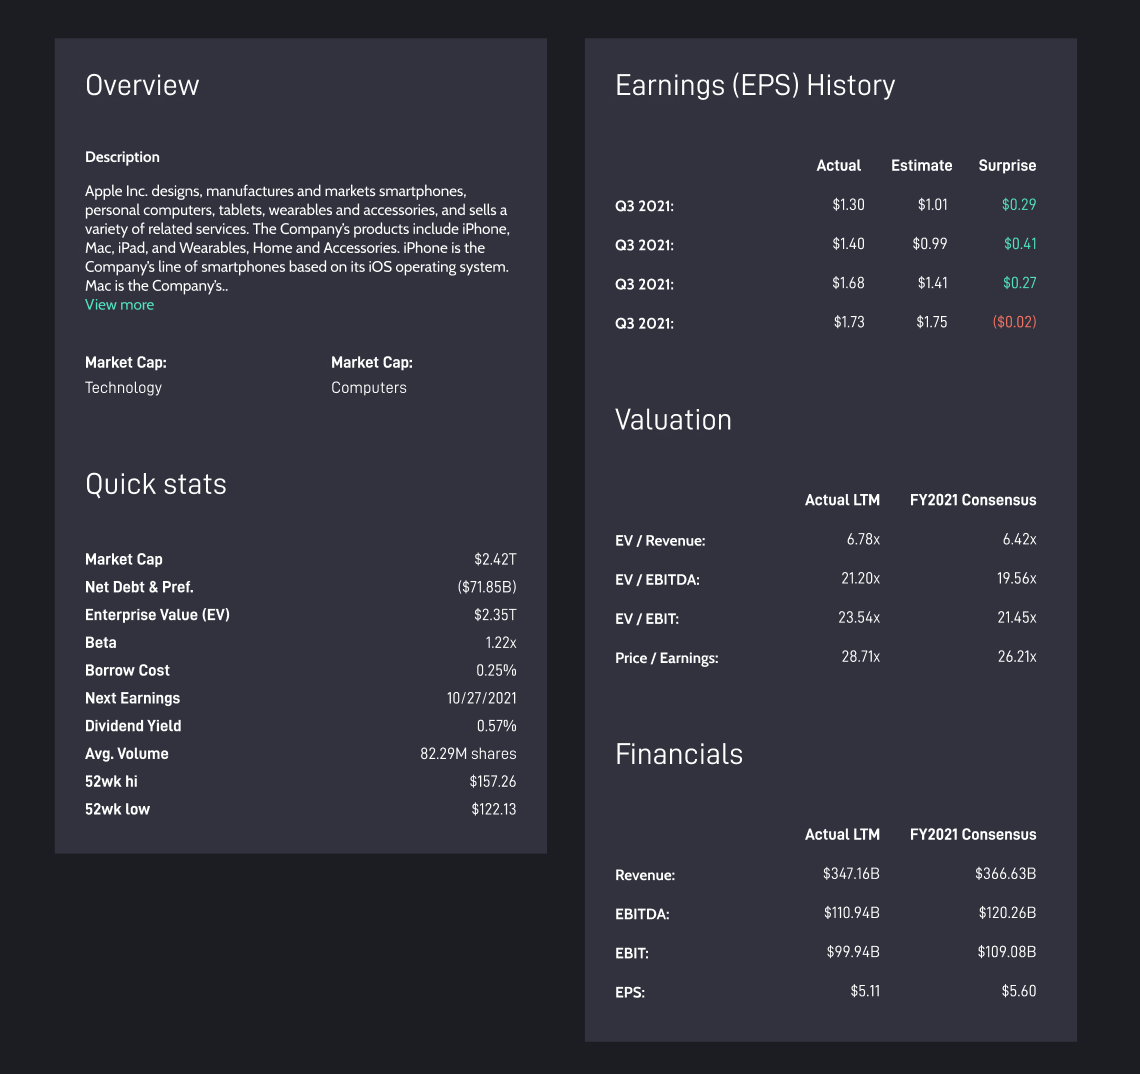Screen dimensions: 1140x1074
Task: Click the Revenue $347.16B Actual LTM value
Action: pos(851,873)
